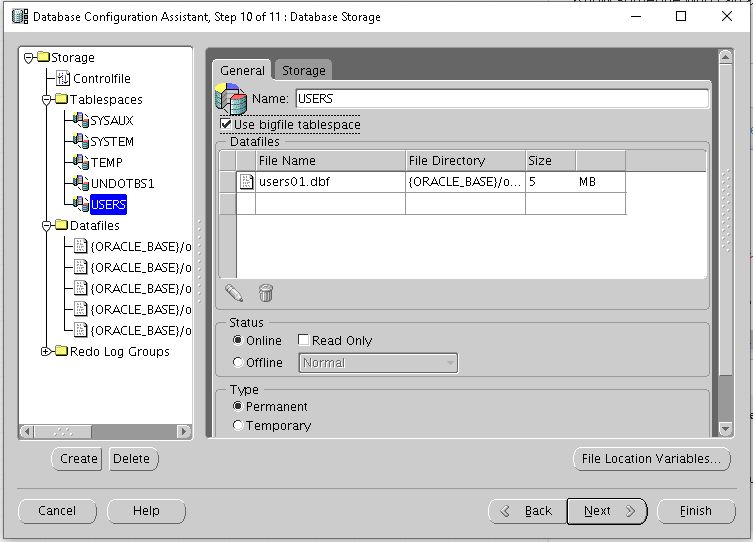Image resolution: width=753 pixels, height=542 pixels.
Task: Click the MB unit cell
Action: coord(600,181)
